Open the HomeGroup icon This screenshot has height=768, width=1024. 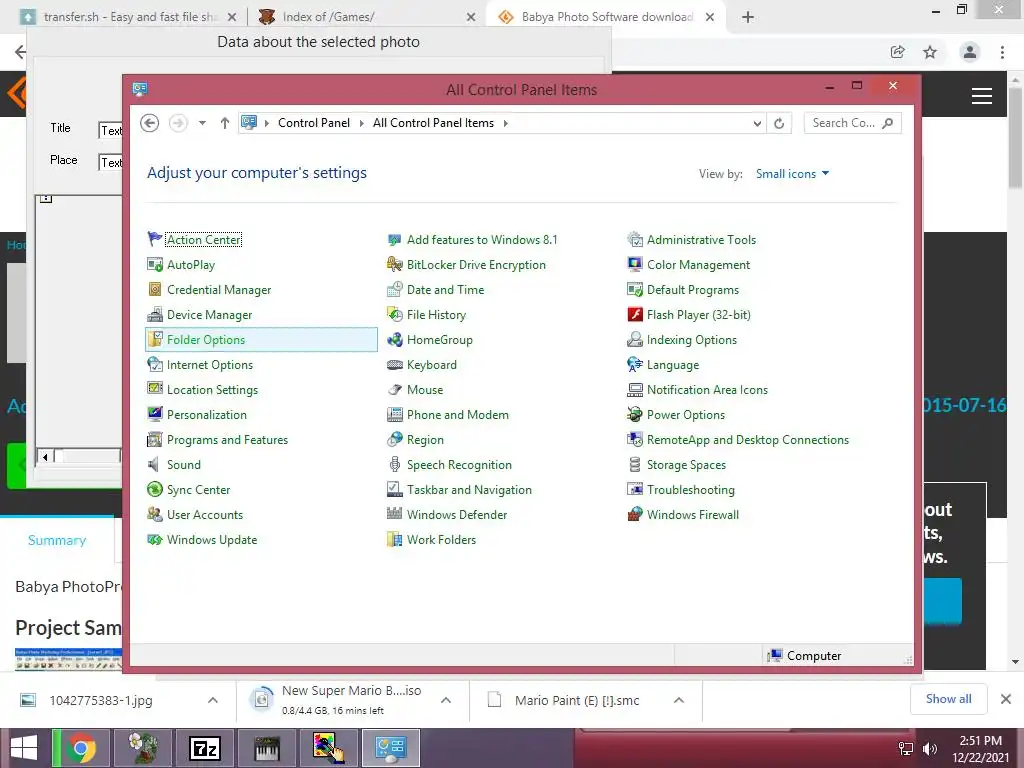click(394, 340)
